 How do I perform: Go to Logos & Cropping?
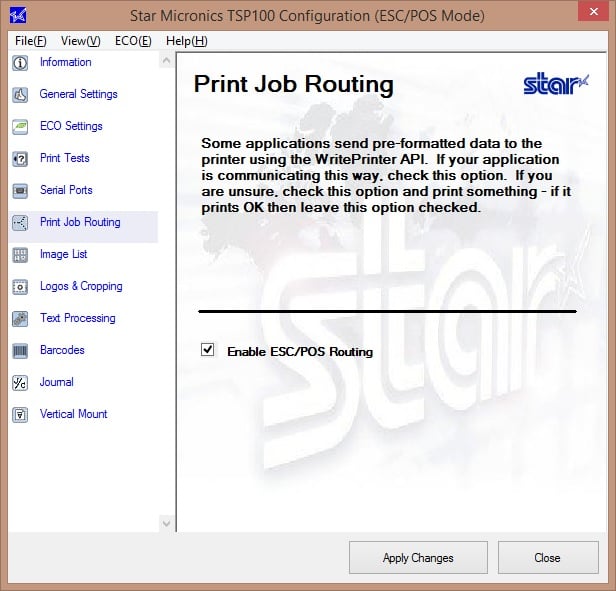point(81,286)
